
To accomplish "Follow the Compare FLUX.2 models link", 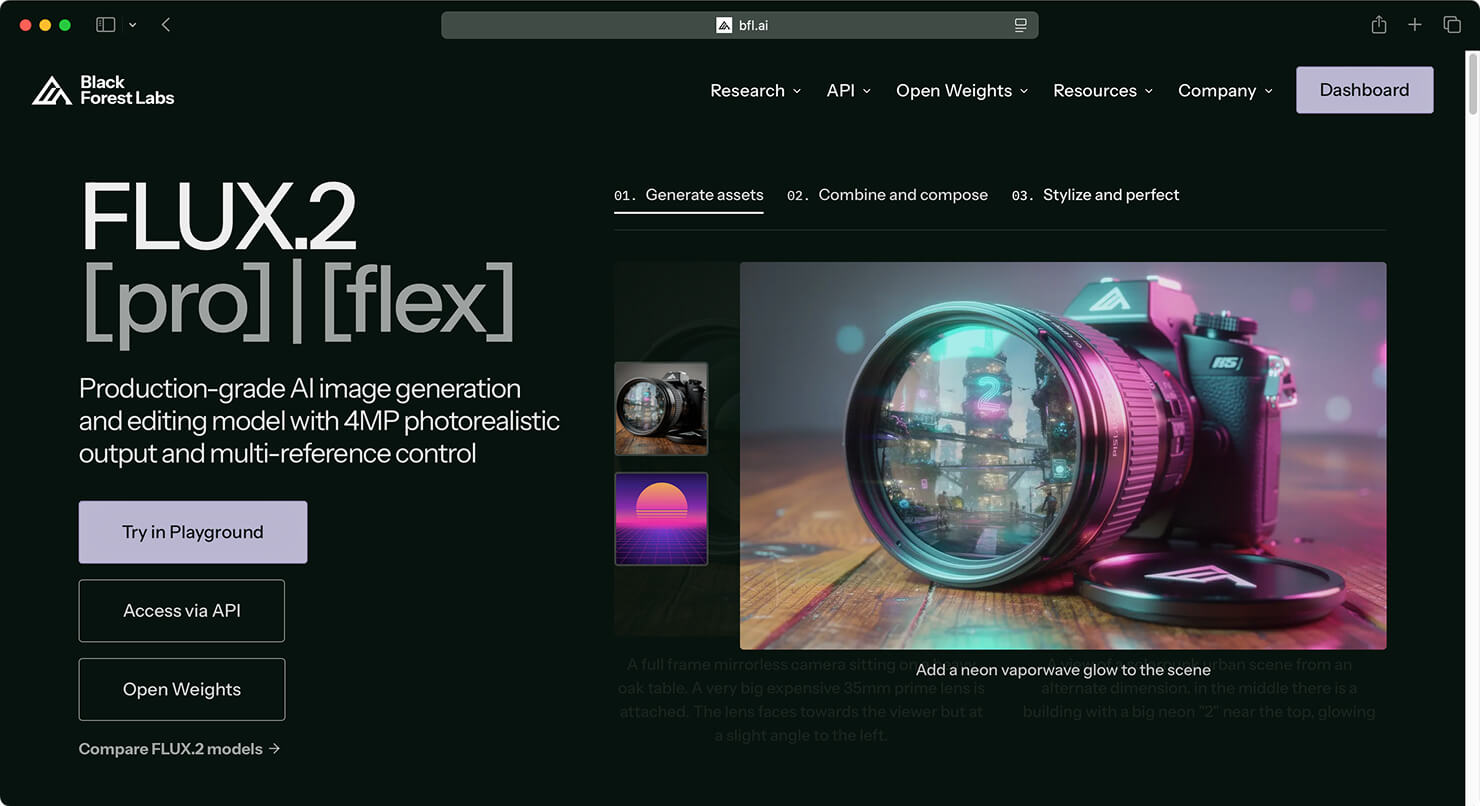I will tap(170, 748).
